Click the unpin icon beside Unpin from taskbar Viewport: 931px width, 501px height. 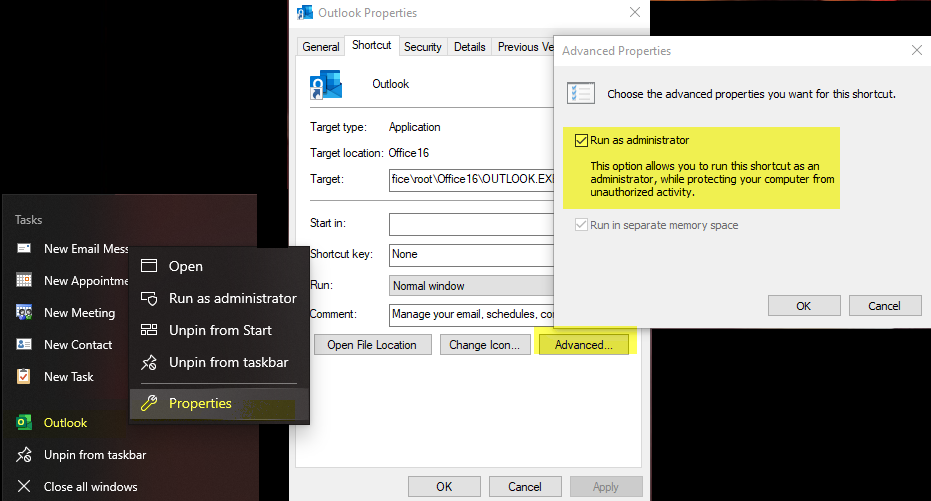(x=24, y=455)
